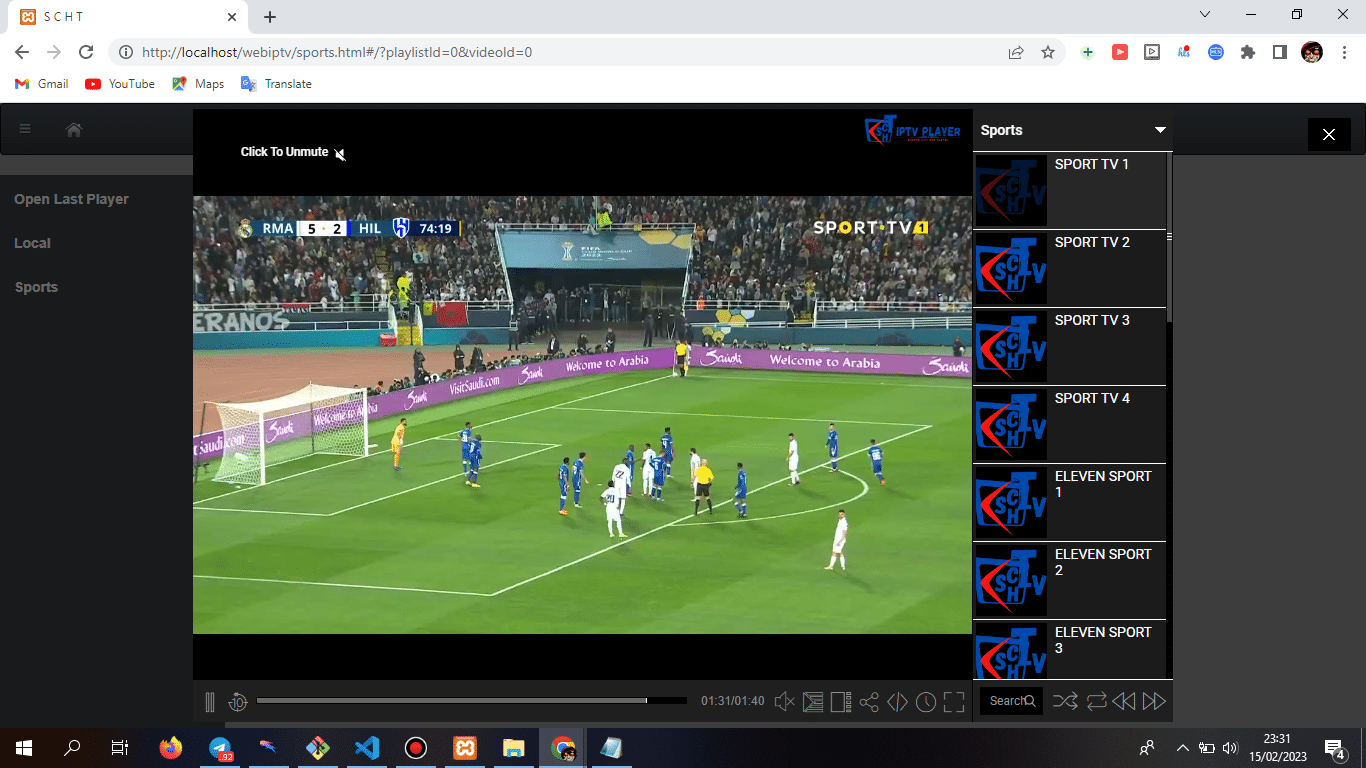Screen dimensions: 1366x768
Task: Open the Extensions puzzle menu
Action: 1248,52
